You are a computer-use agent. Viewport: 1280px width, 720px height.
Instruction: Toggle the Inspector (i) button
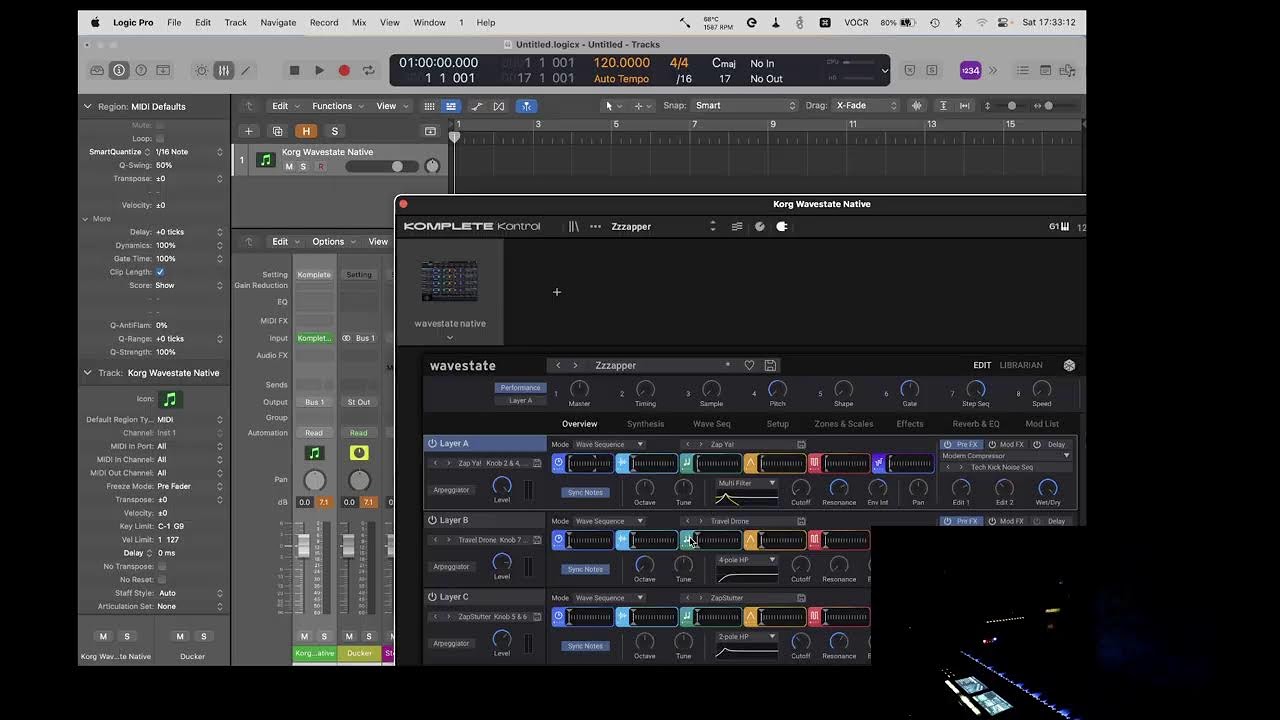pyautogui.click(x=119, y=71)
